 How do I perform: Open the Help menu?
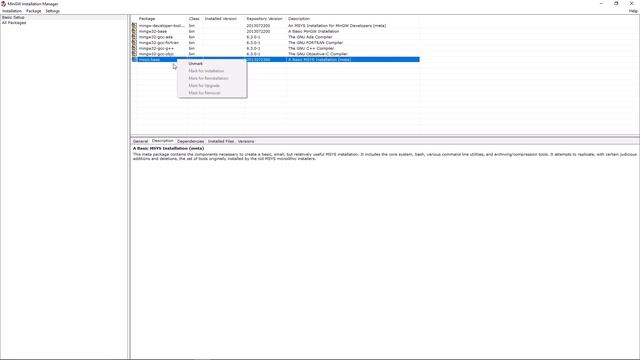pyautogui.click(x=633, y=11)
